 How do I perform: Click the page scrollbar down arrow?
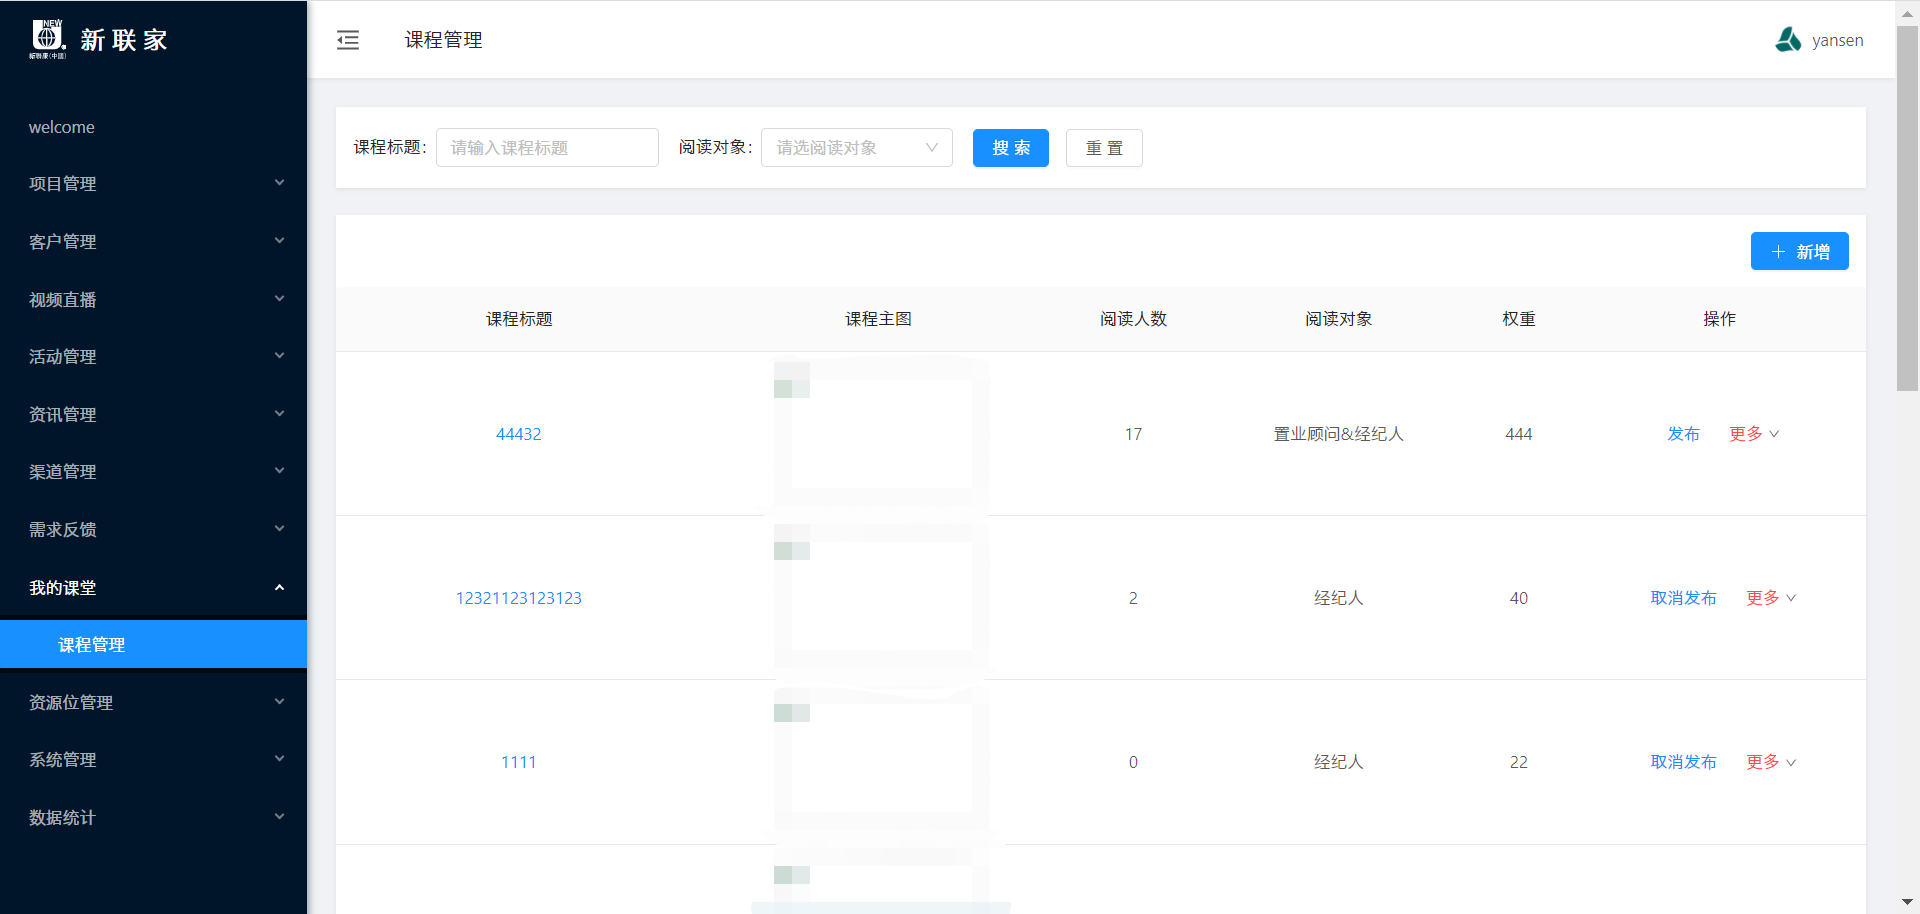pyautogui.click(x=1907, y=902)
